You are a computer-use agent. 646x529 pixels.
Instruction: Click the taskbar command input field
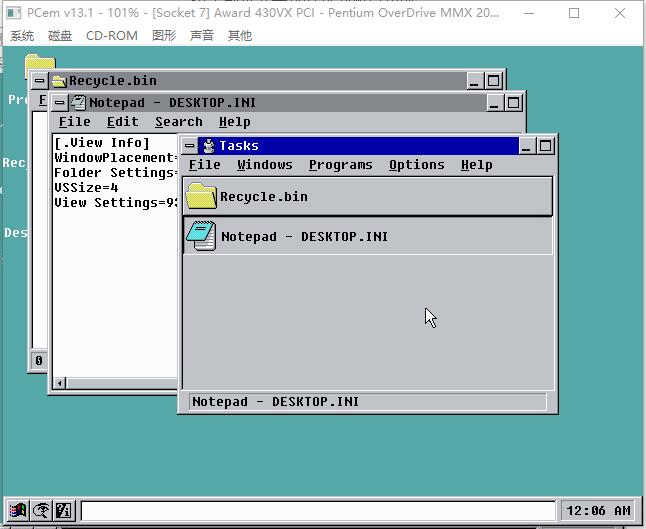point(318,511)
